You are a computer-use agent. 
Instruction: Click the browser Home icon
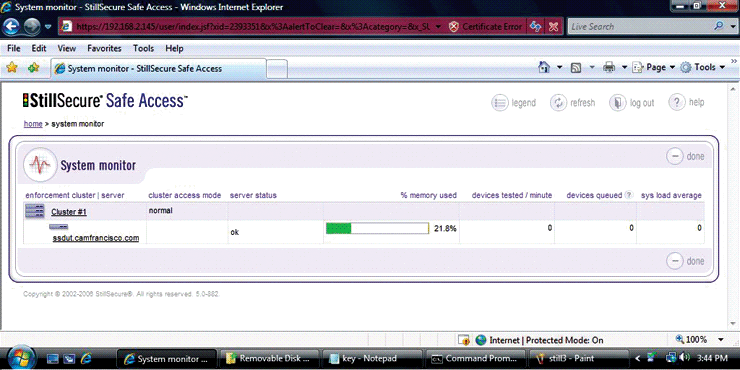click(544, 67)
